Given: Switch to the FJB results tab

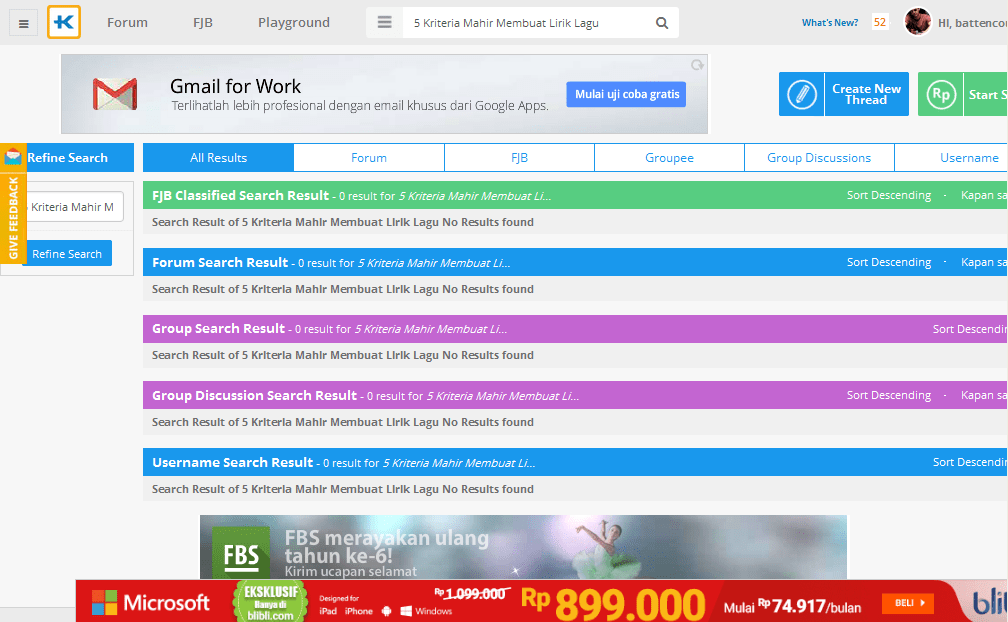Looking at the screenshot, I should click(x=519, y=158).
